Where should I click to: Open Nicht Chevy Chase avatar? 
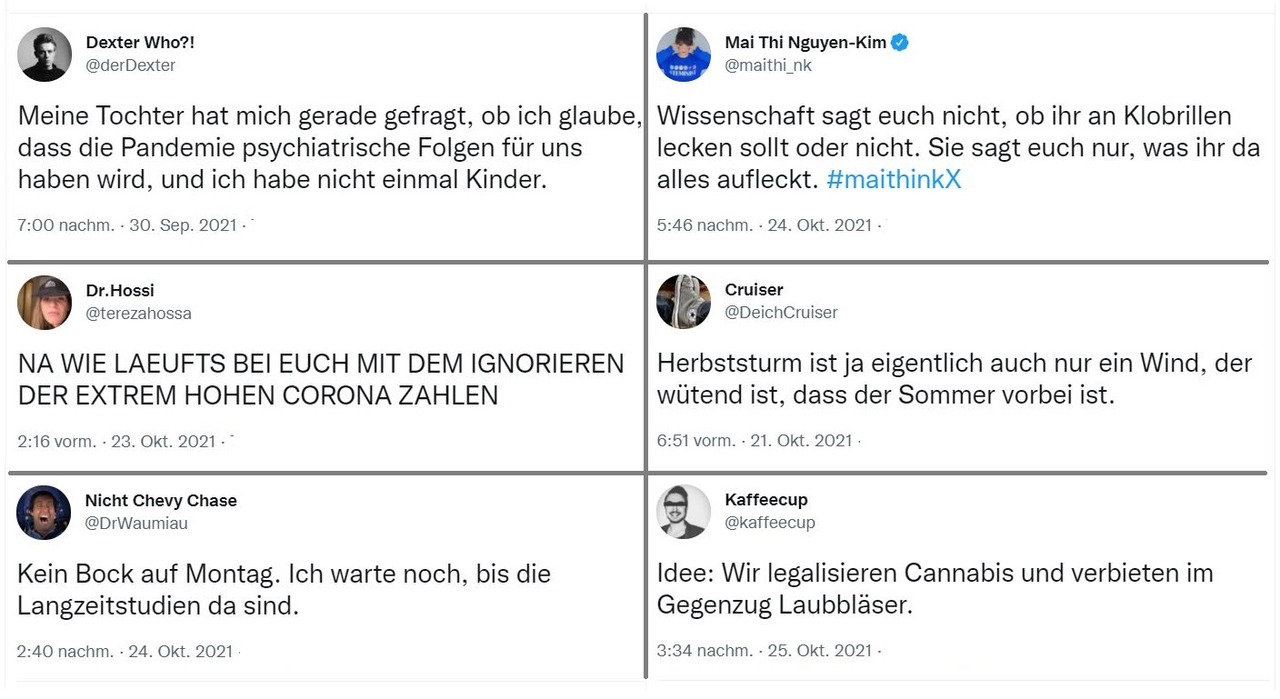44,512
